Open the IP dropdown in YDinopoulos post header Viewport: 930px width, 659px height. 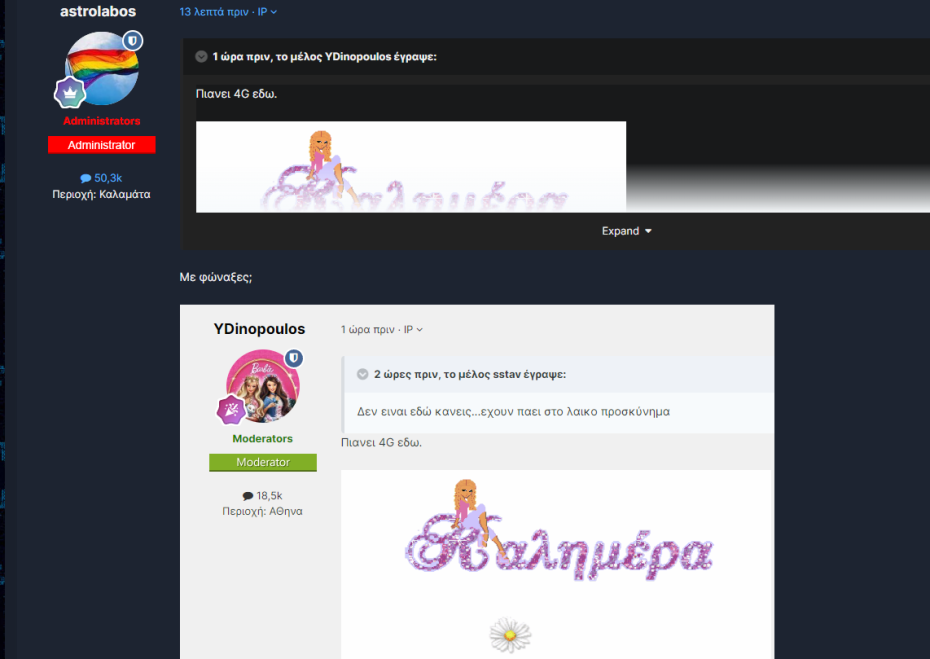click(x=411, y=328)
